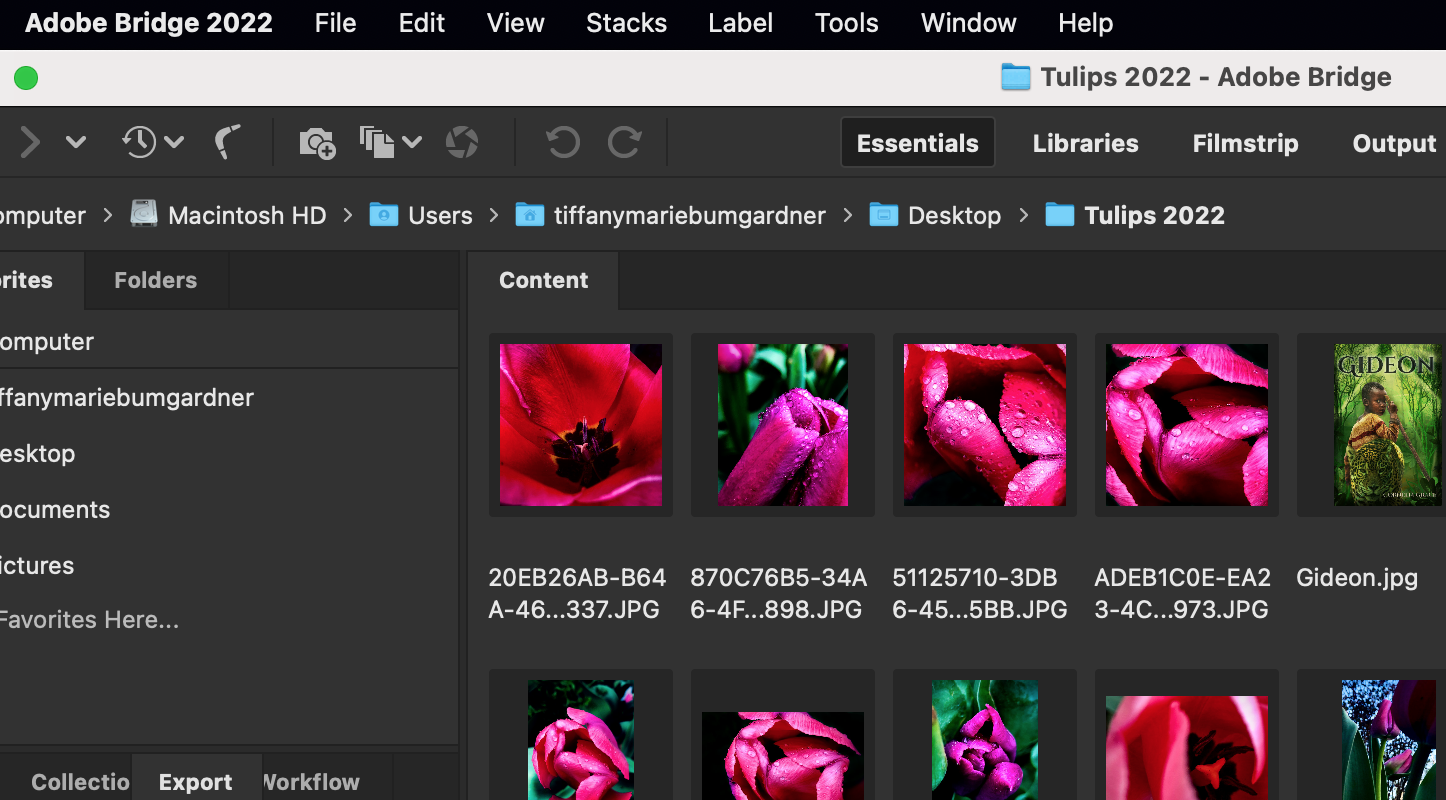This screenshot has height=800, width=1446.
Task: Click Get Photos from Camera icon
Action: (x=317, y=143)
